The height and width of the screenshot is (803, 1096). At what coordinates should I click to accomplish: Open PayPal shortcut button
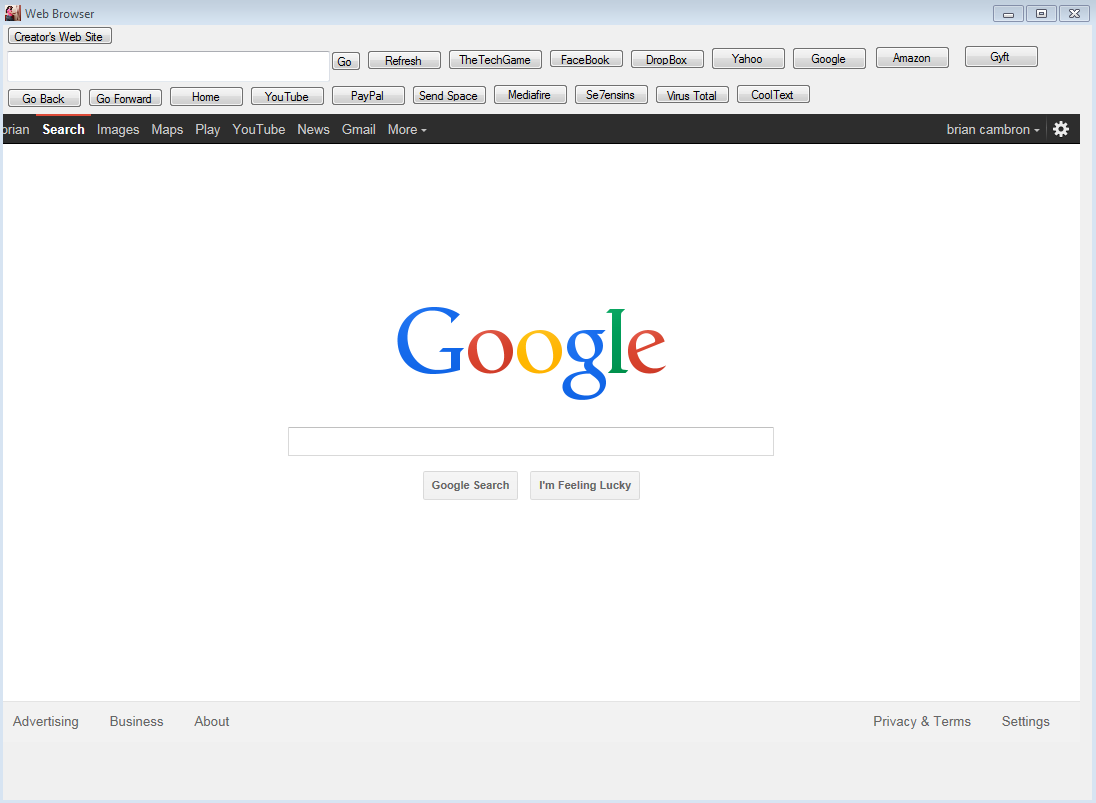[x=368, y=96]
